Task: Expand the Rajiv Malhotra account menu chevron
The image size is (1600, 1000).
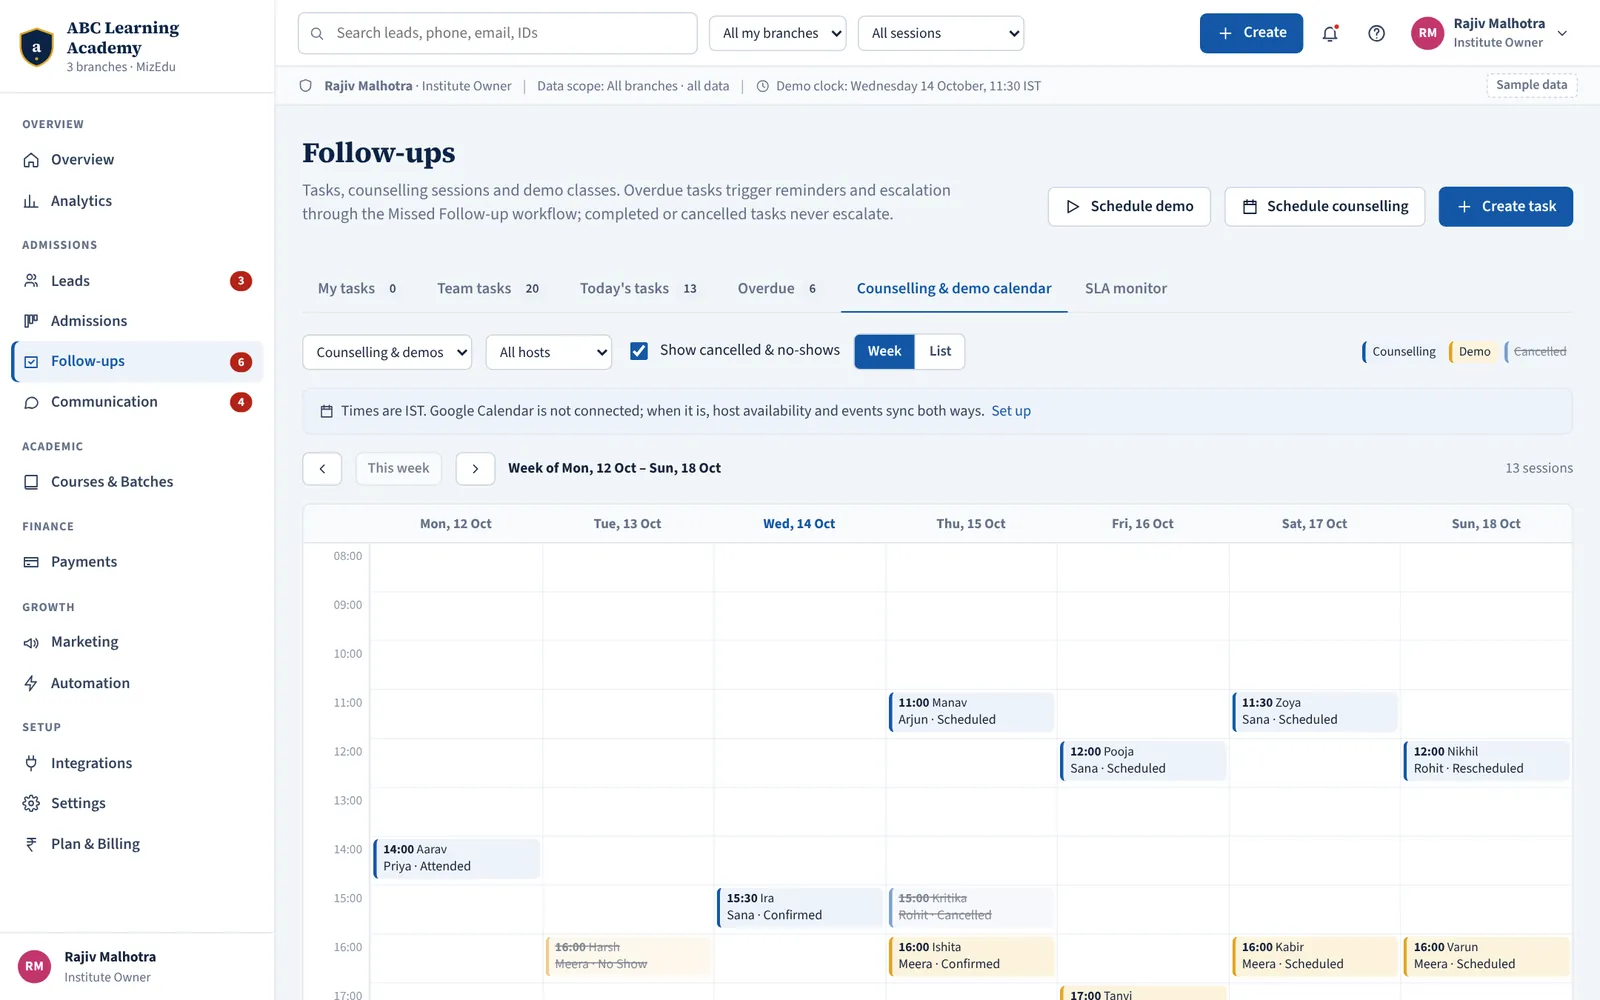Action: 1562,33
